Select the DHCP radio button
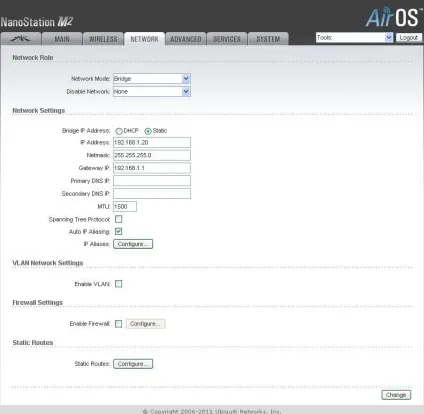424x414 pixels. [x=119, y=131]
